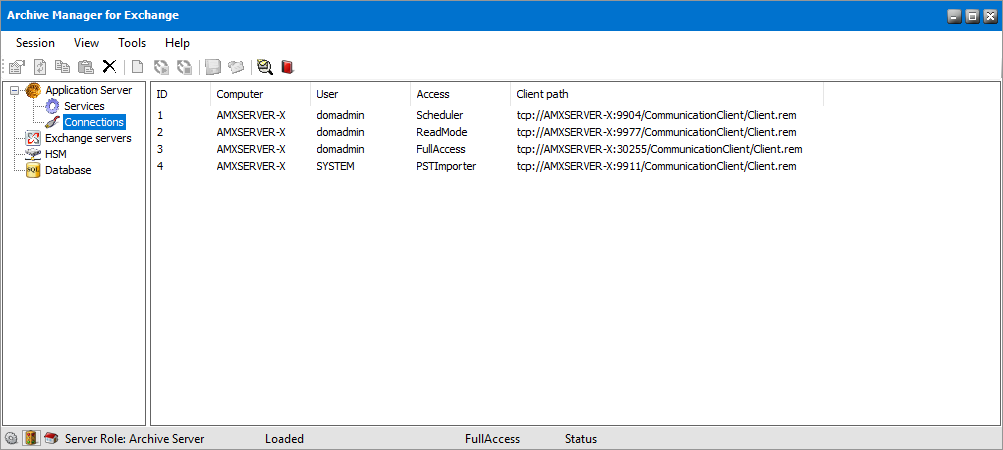Select the Scheduler connection row
This screenshot has width=1003, height=450.
pyautogui.click(x=439, y=115)
